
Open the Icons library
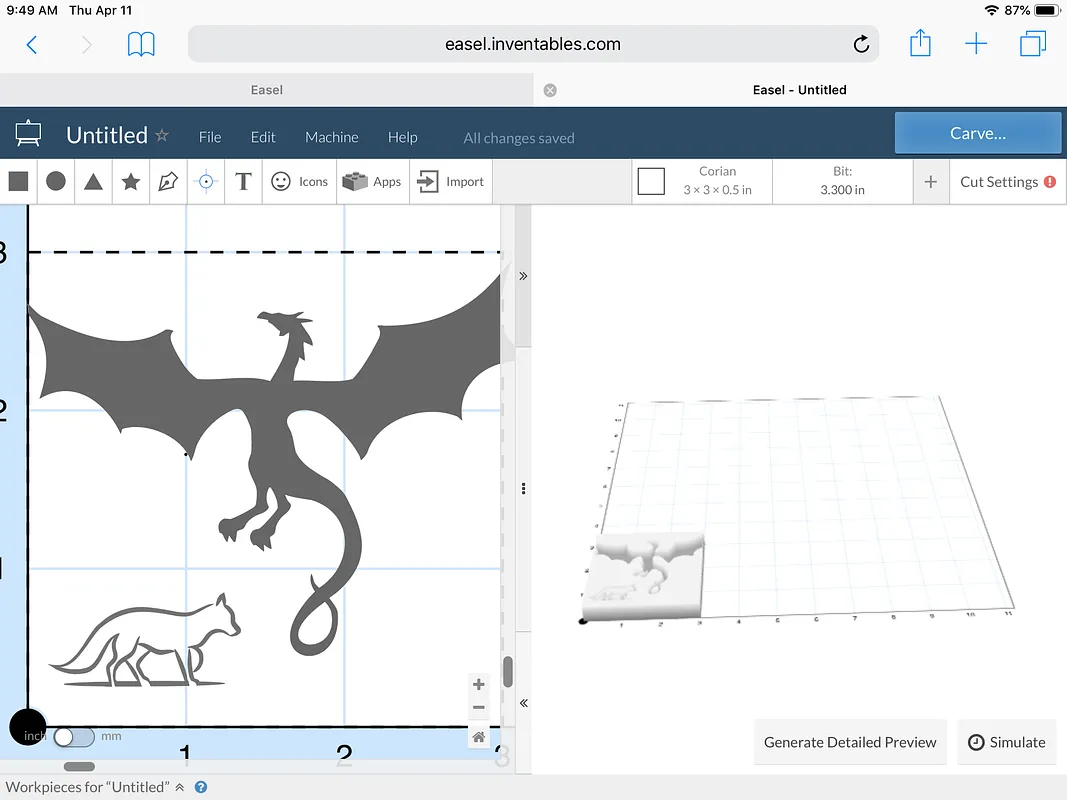[x=299, y=182]
